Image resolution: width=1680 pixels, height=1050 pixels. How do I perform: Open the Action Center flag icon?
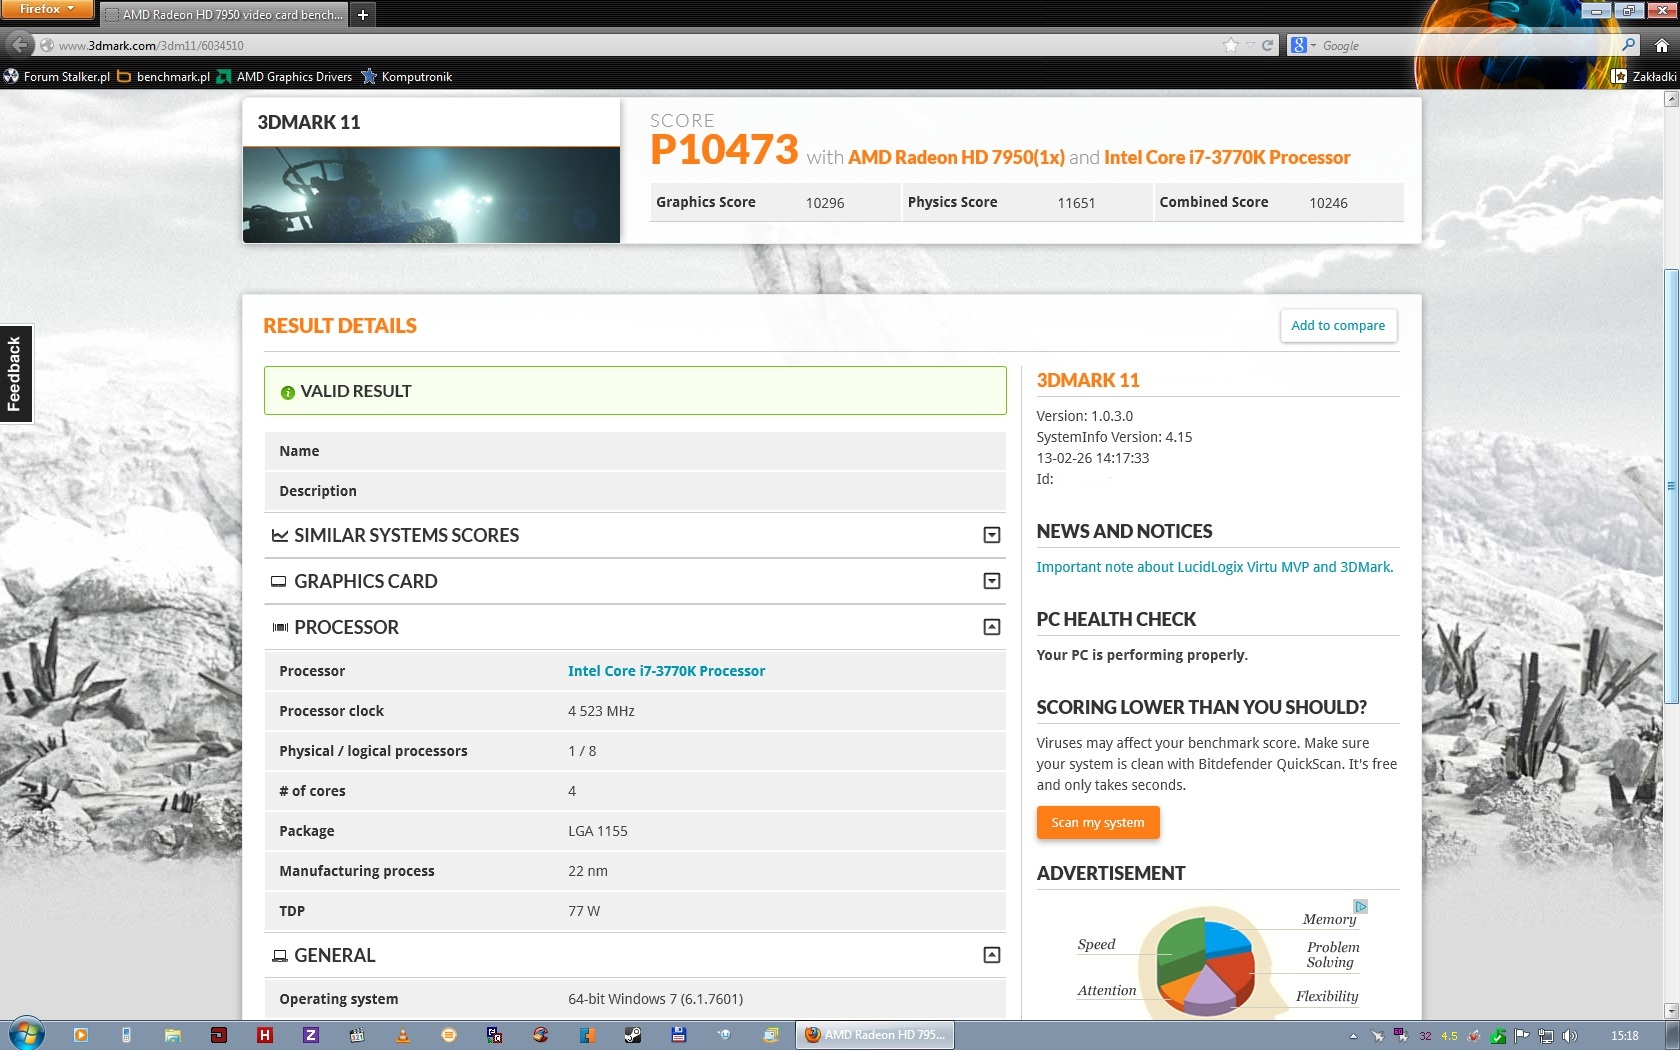click(x=1522, y=1036)
